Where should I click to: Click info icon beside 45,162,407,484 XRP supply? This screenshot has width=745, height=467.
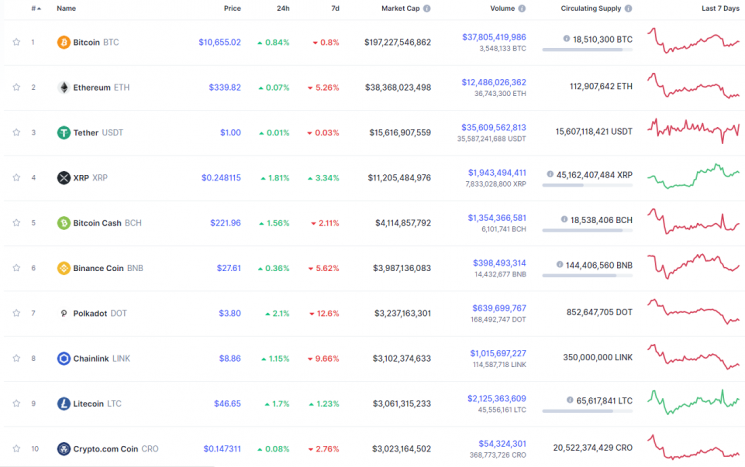(550, 174)
